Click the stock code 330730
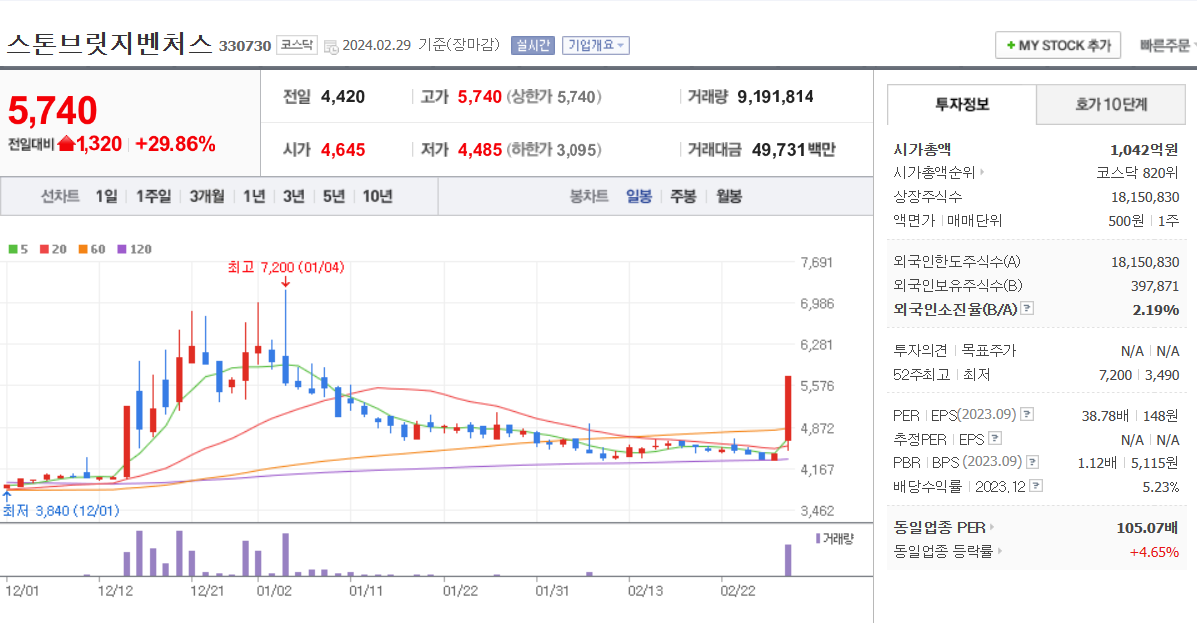The height and width of the screenshot is (623, 1197). (x=245, y=46)
